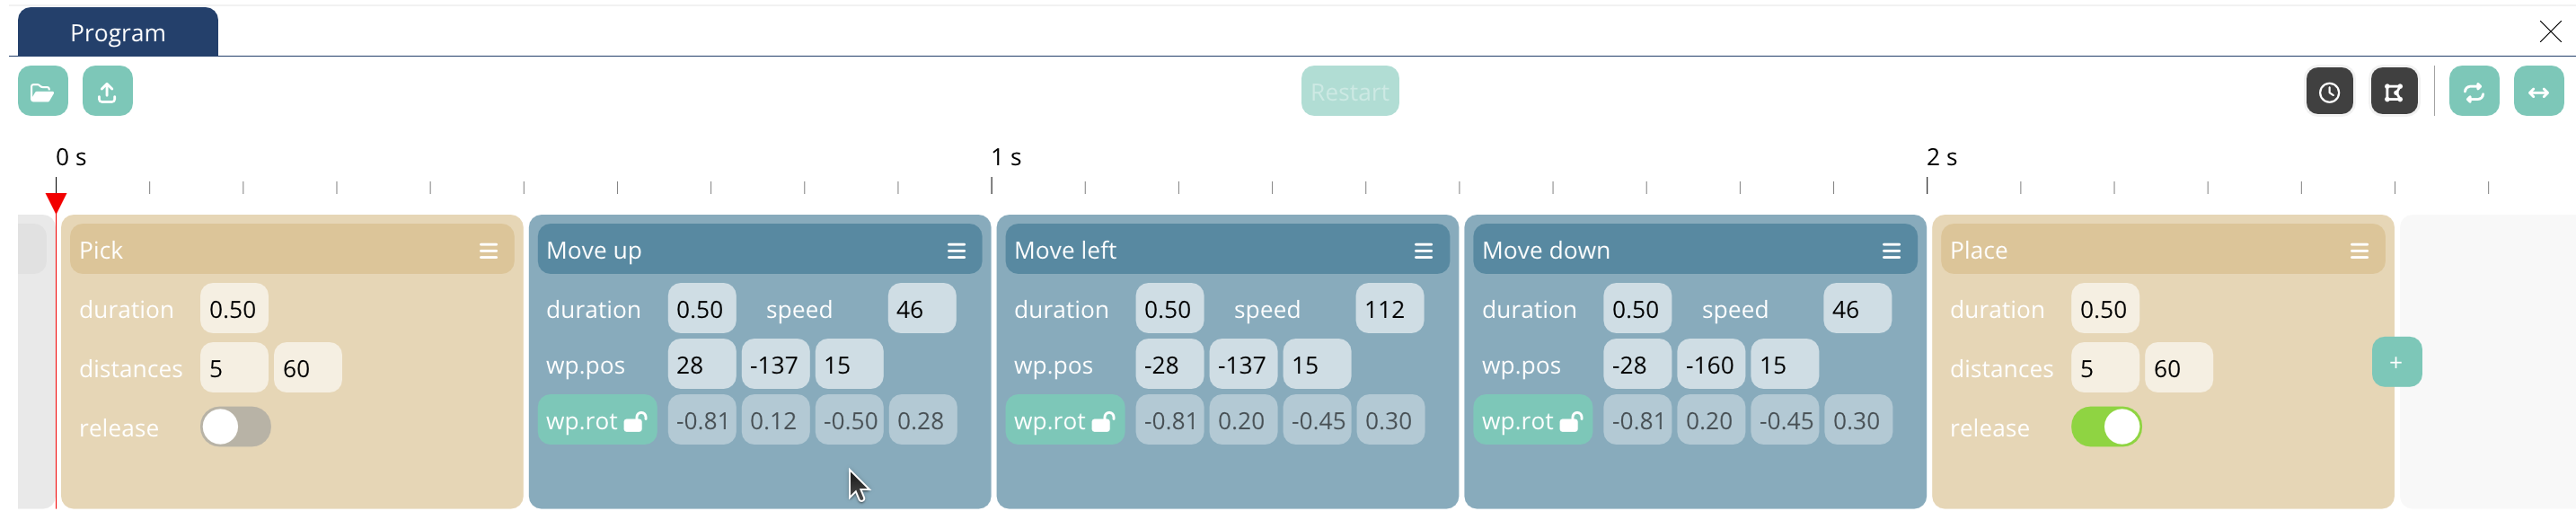The width and height of the screenshot is (2576, 520).
Task: Click the Move left speed field 112
Action: click(1389, 309)
